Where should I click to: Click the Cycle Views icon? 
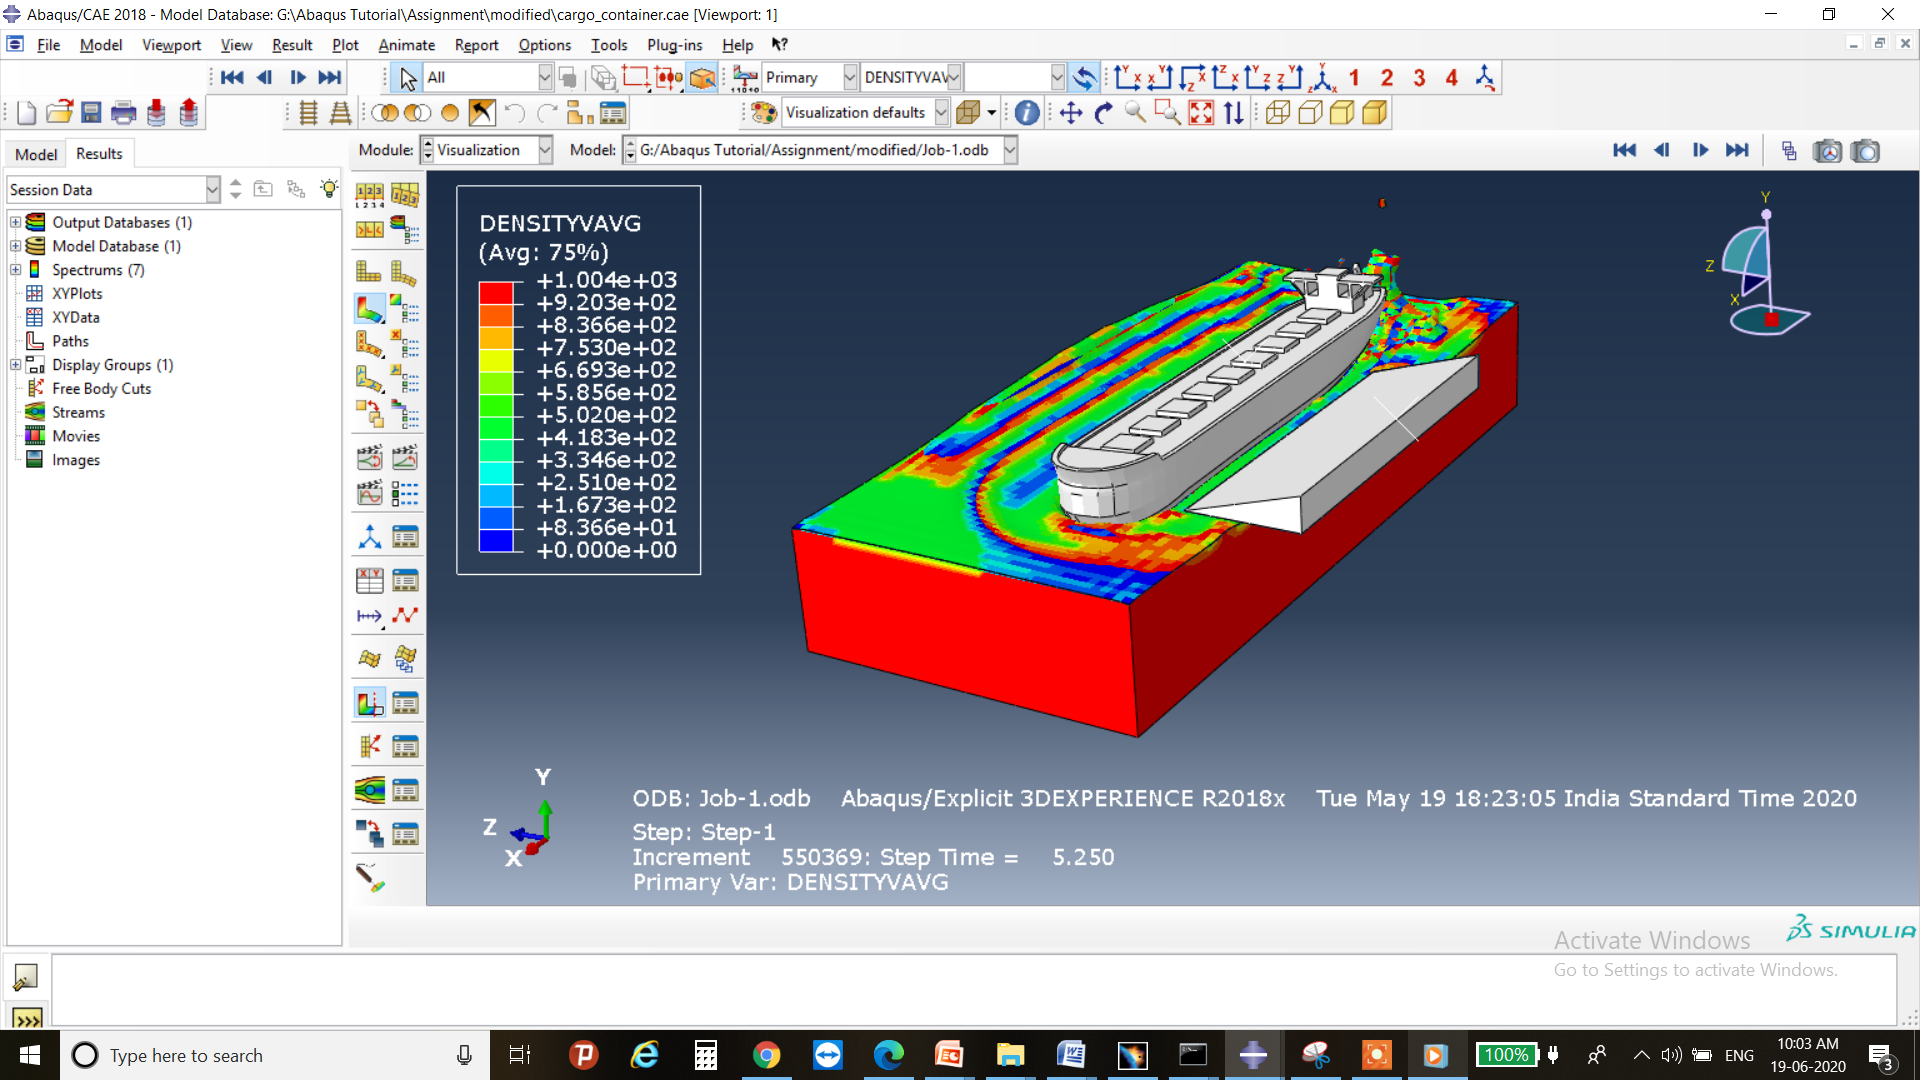coord(1233,113)
